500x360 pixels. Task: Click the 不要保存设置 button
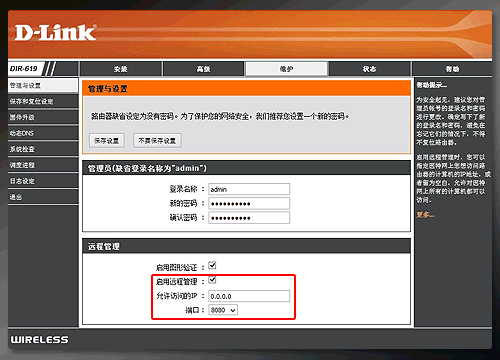pyautogui.click(x=157, y=141)
